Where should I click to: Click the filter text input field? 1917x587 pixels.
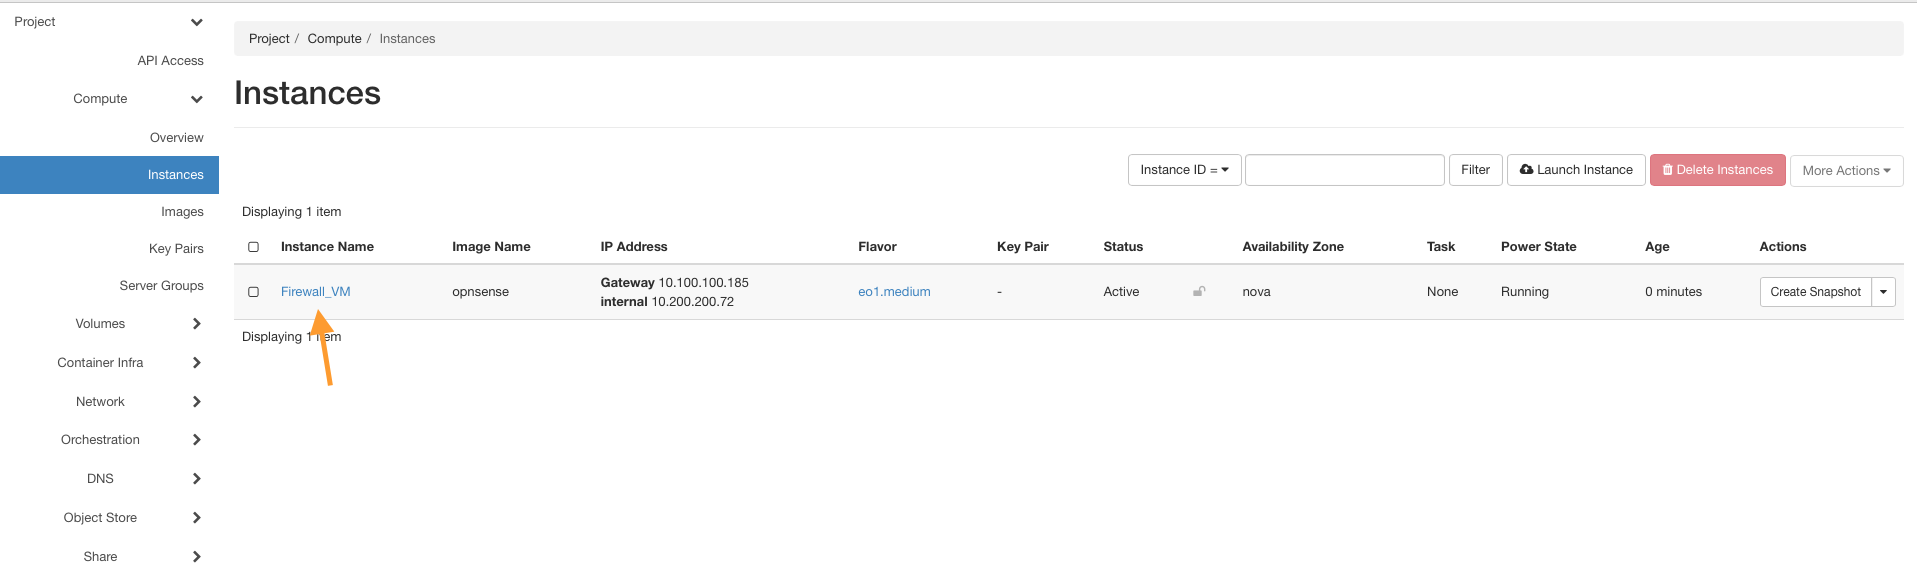click(x=1344, y=170)
